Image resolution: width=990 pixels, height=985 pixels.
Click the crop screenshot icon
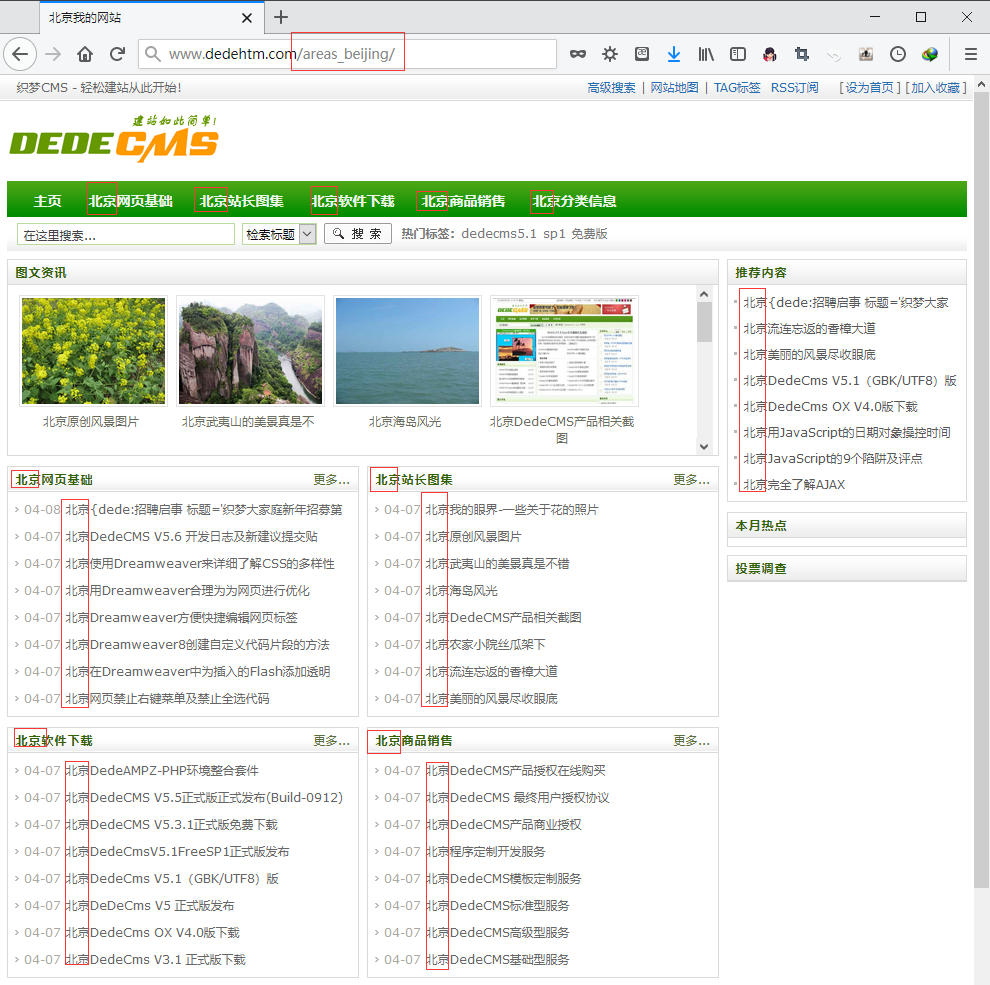[802, 54]
